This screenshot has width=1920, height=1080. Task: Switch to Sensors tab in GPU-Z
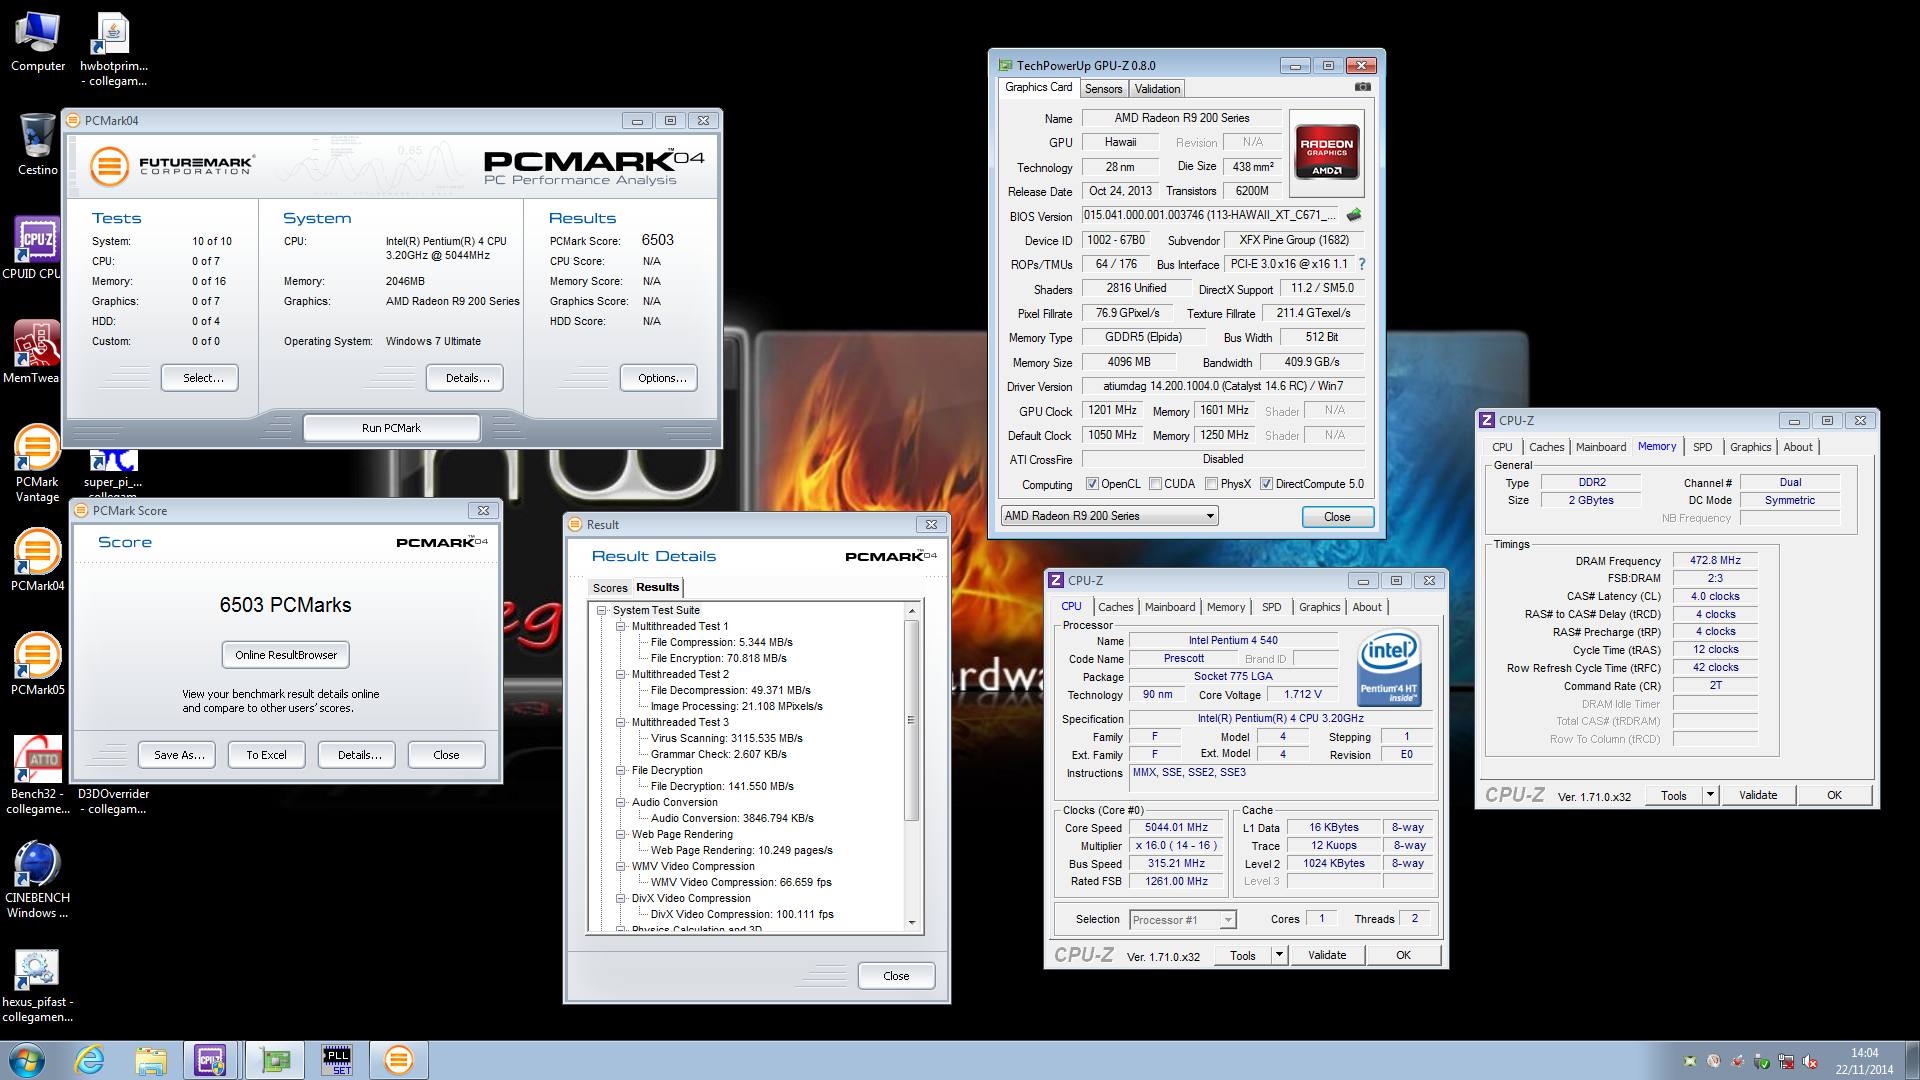[x=1103, y=89]
